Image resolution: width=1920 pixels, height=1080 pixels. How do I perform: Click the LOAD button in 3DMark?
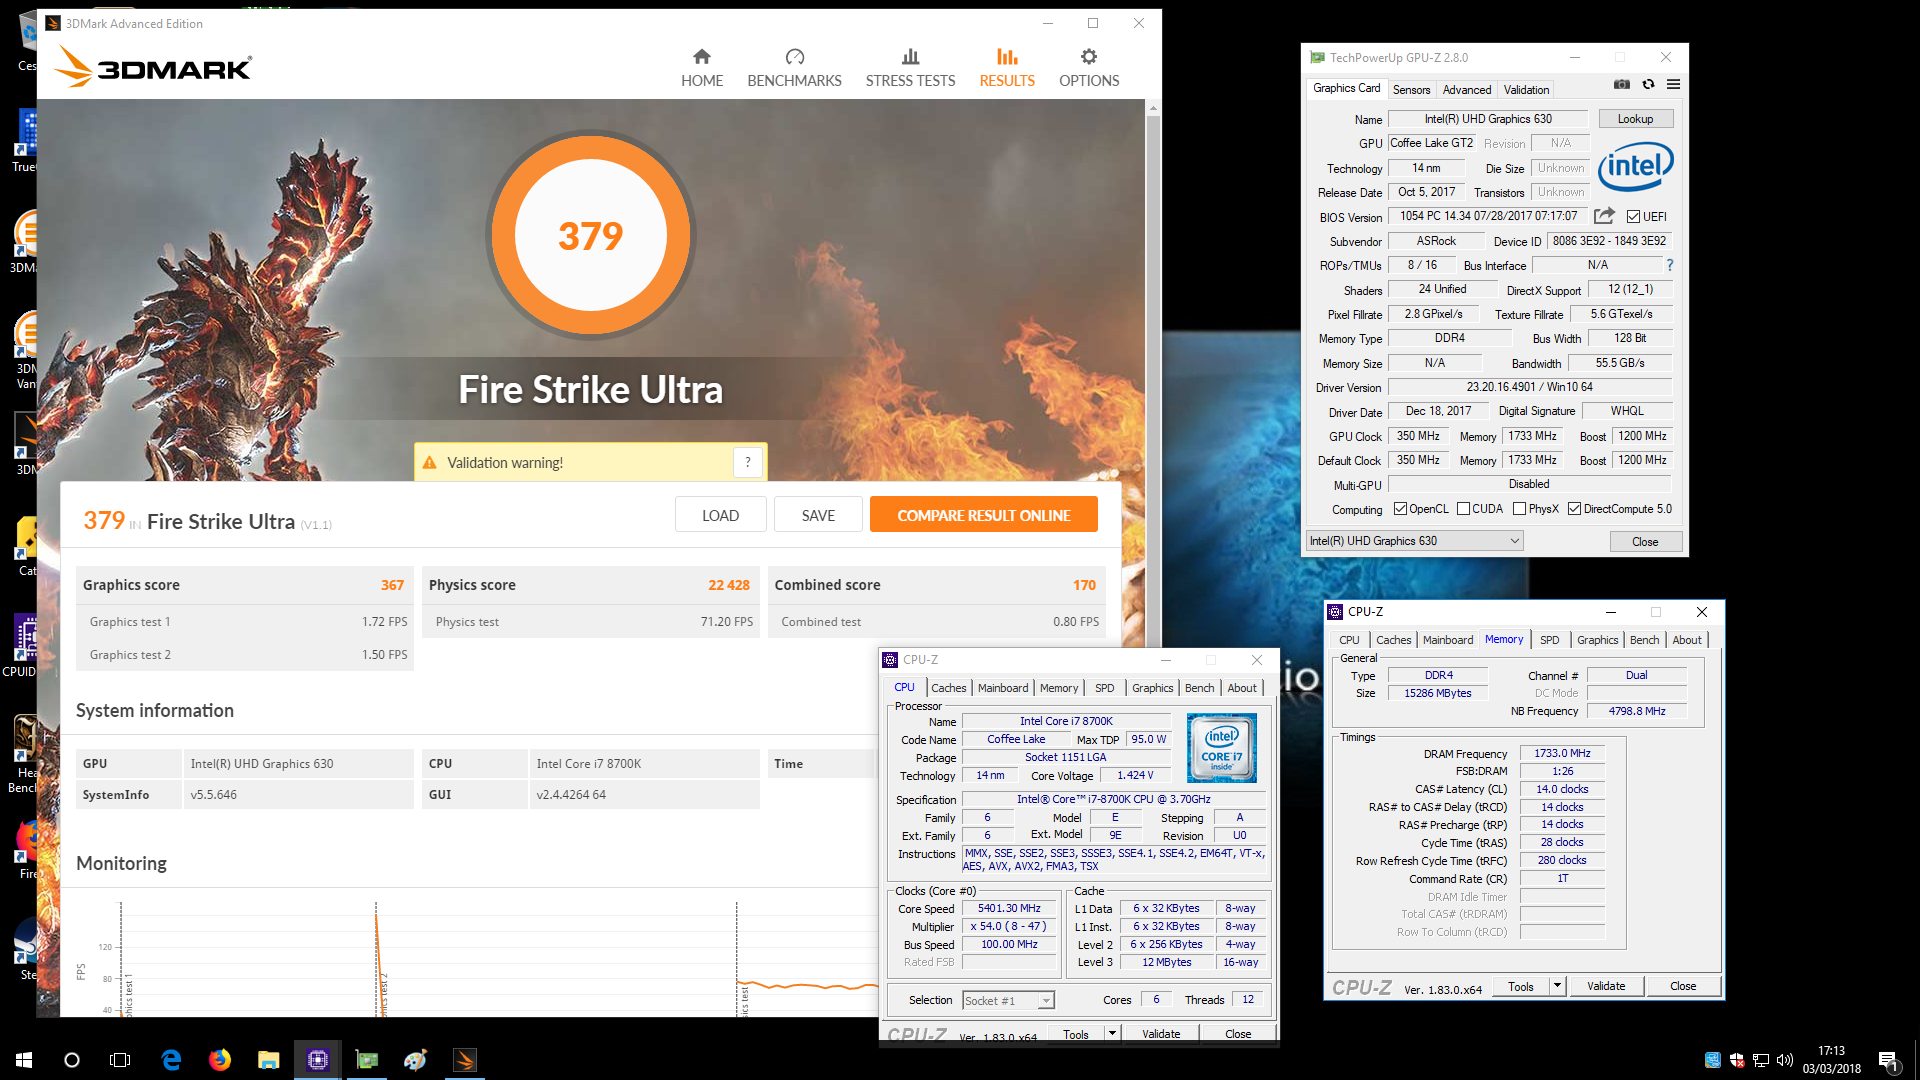720,515
